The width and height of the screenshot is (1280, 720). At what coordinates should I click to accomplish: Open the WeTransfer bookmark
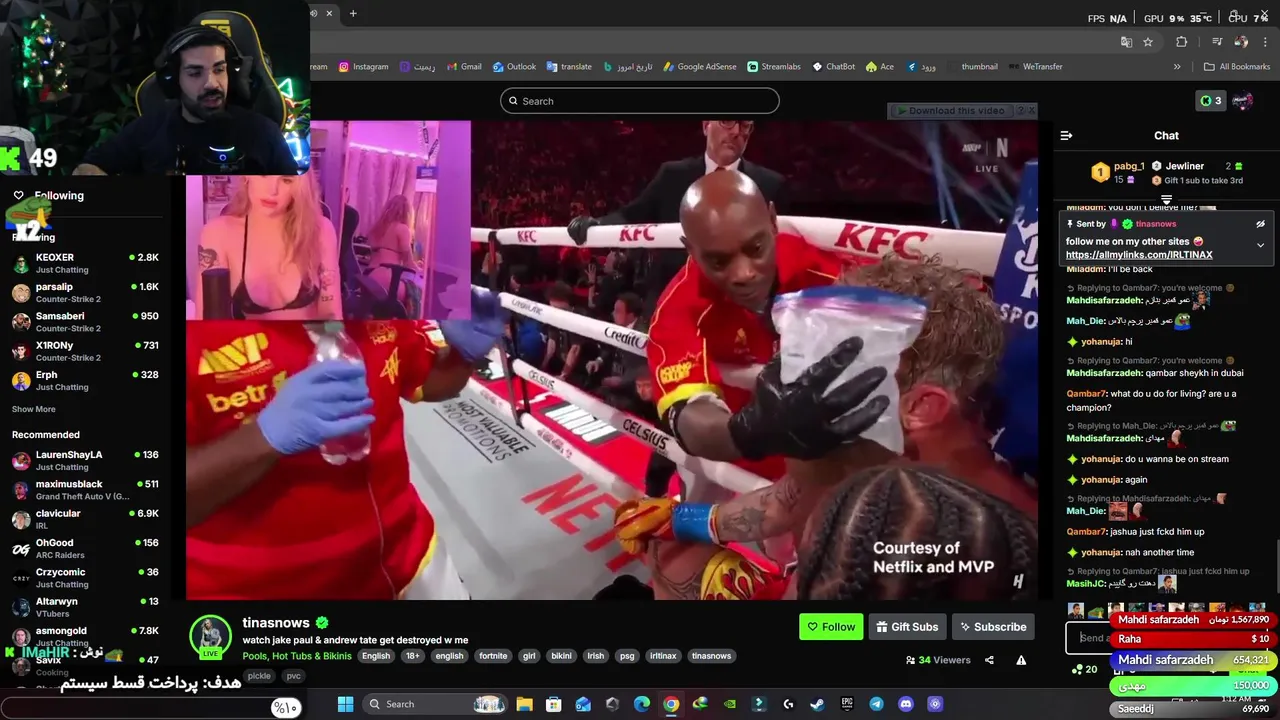[1035, 67]
